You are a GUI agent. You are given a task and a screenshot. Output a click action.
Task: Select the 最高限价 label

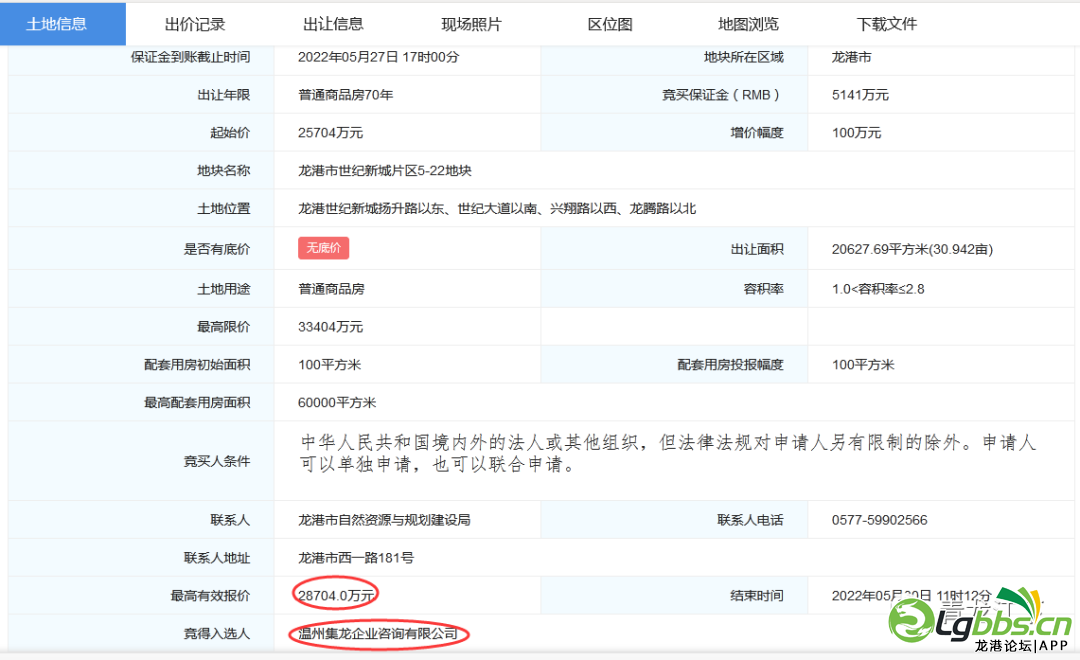point(224,327)
